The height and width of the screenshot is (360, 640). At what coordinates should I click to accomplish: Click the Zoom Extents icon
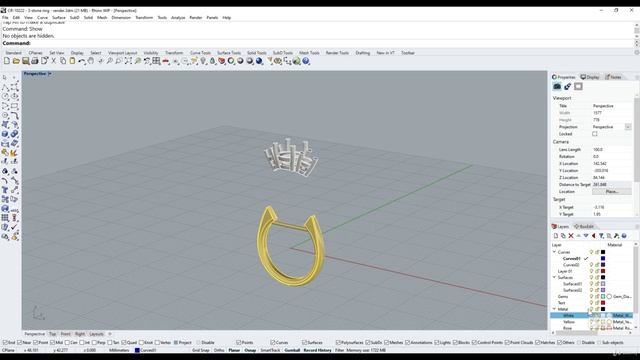click(x=128, y=61)
